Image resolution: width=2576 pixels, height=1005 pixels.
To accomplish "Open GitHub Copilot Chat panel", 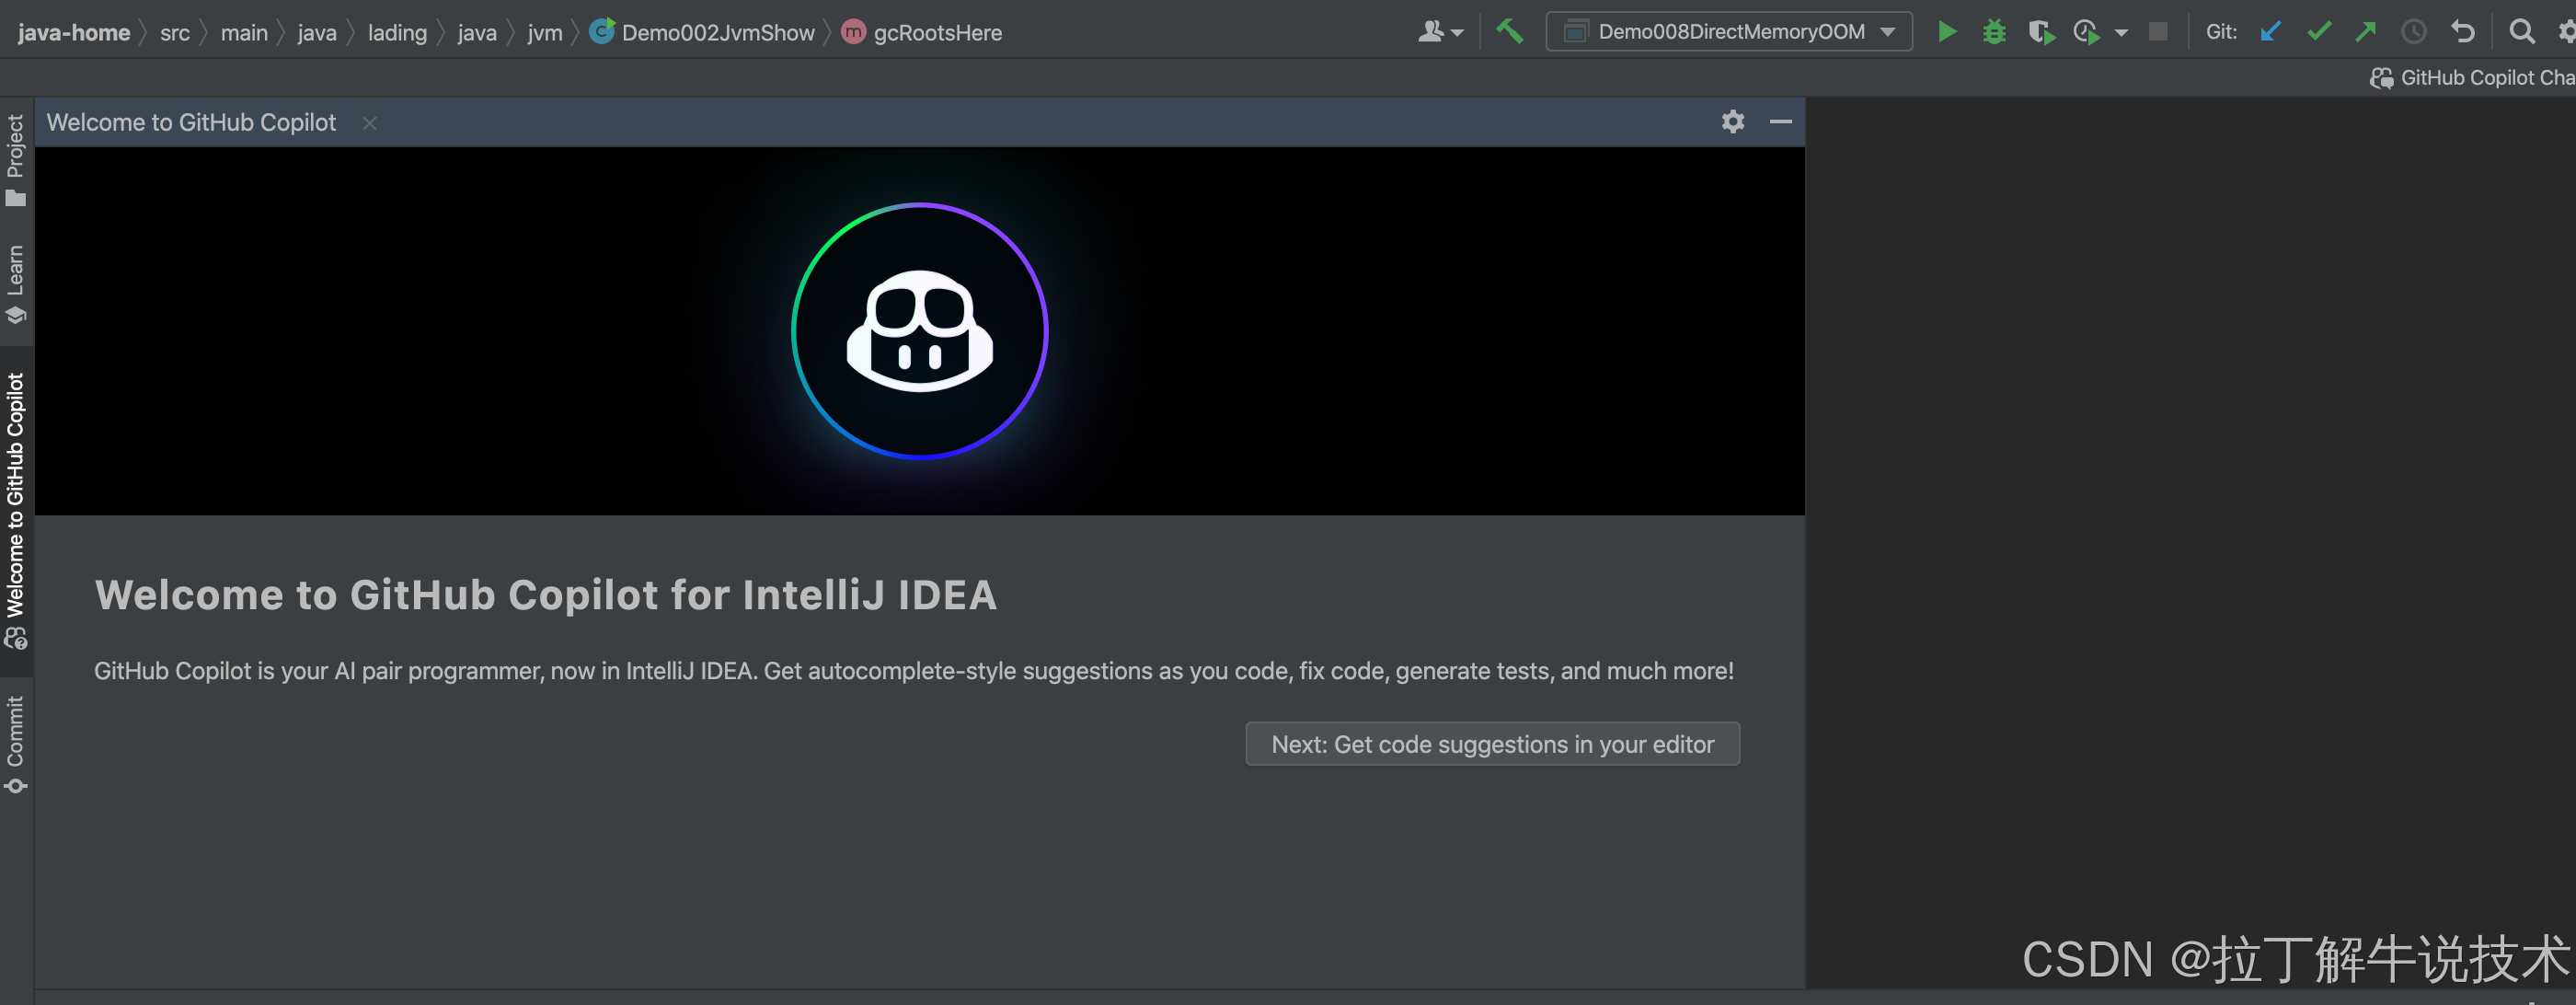I will pos(2470,77).
